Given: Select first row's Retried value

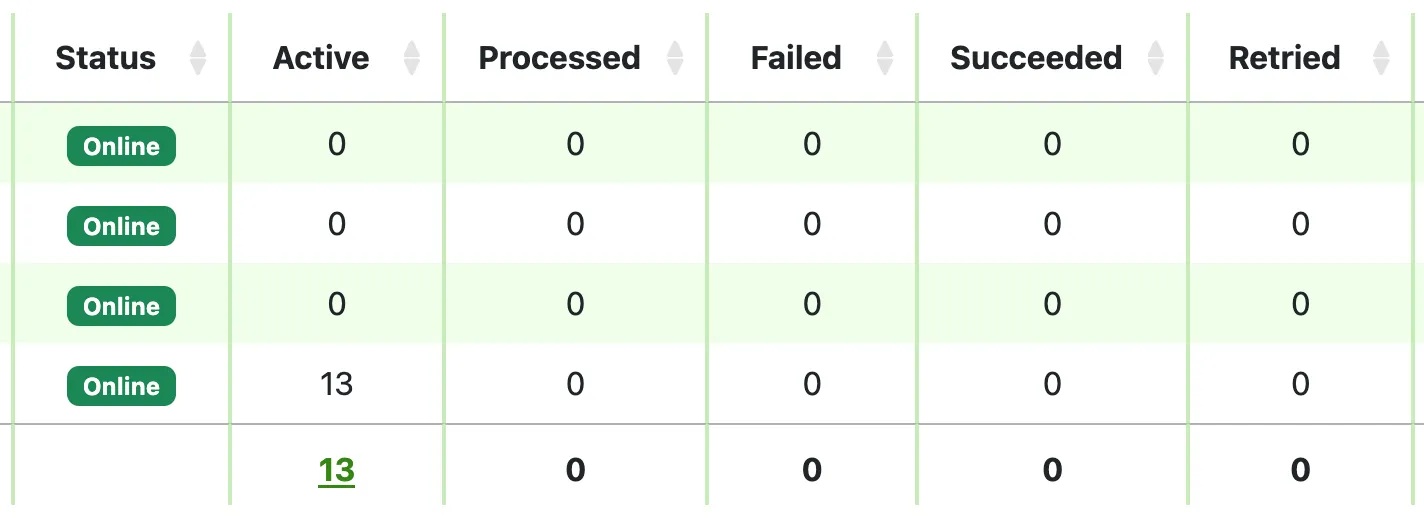Looking at the screenshot, I should coord(1300,145).
